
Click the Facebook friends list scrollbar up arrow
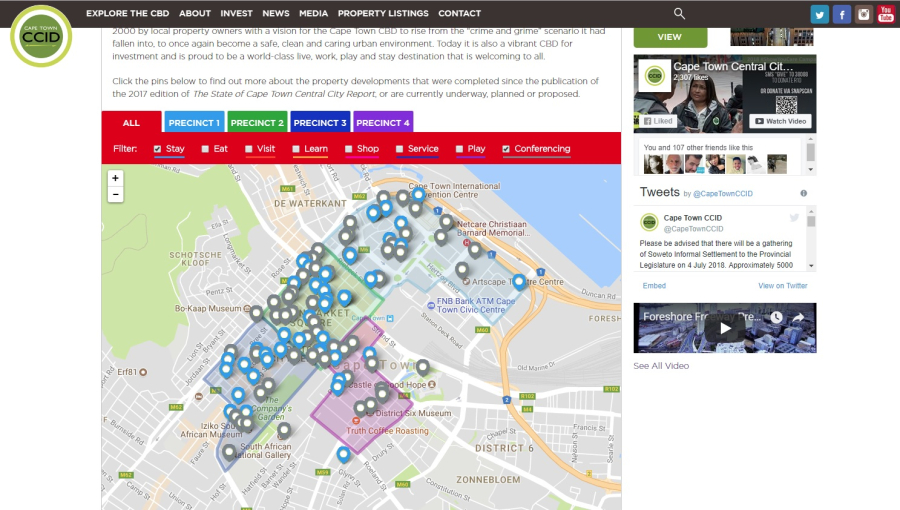[810, 139]
